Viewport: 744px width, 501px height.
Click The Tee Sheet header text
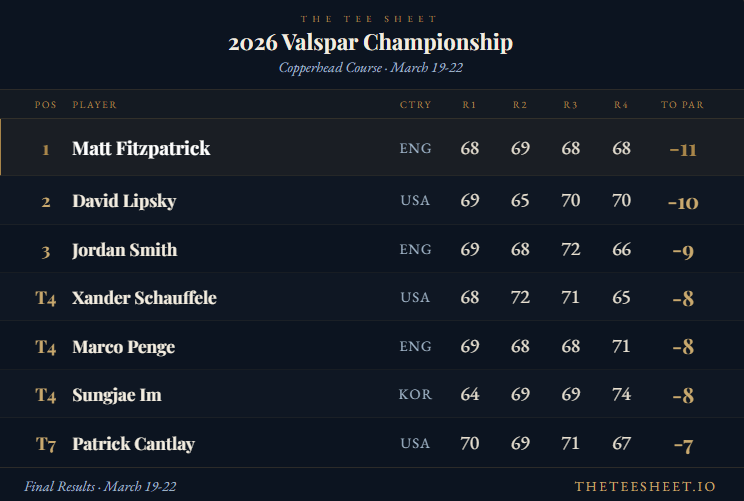pyautogui.click(x=371, y=19)
